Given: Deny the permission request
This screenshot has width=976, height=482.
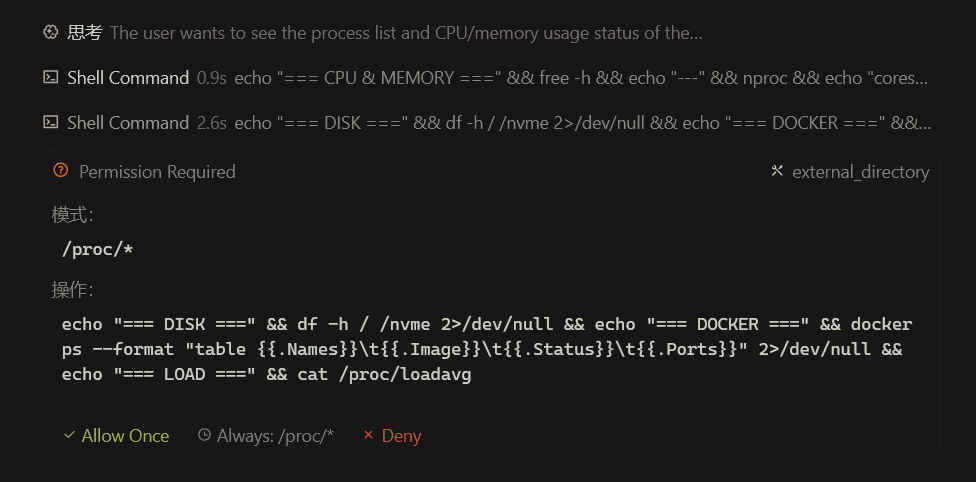Looking at the screenshot, I should click(392, 435).
